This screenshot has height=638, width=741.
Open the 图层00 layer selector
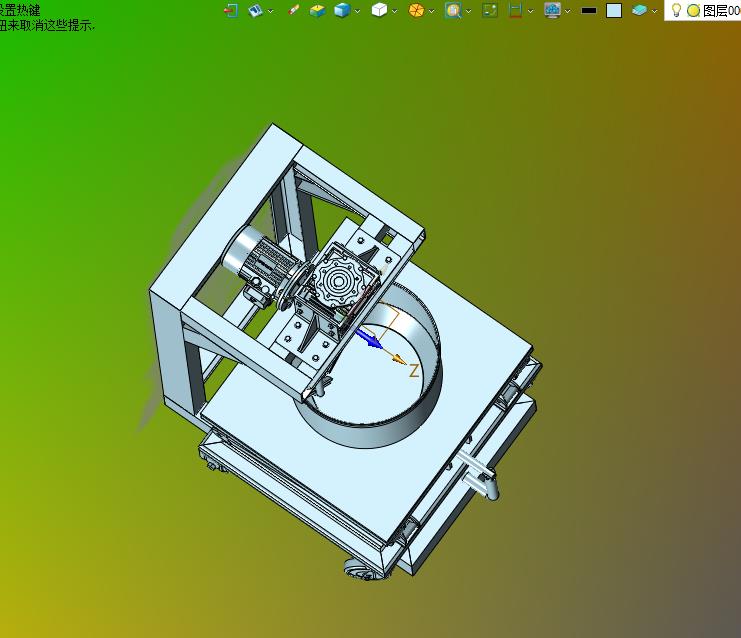click(721, 10)
